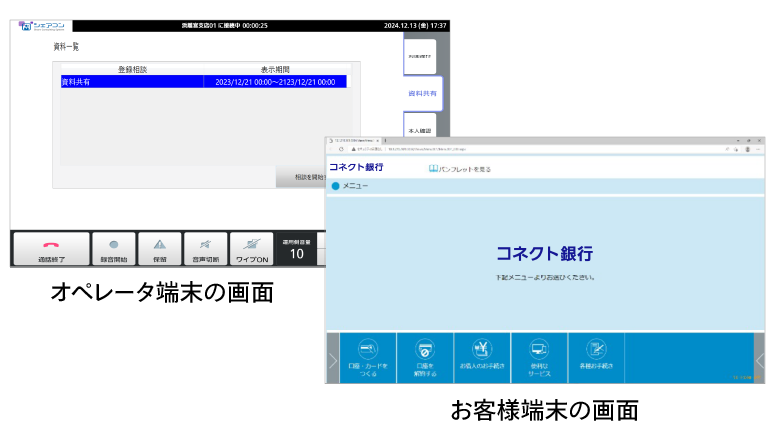Toggle the ワイプON wipe display

click(x=251, y=245)
